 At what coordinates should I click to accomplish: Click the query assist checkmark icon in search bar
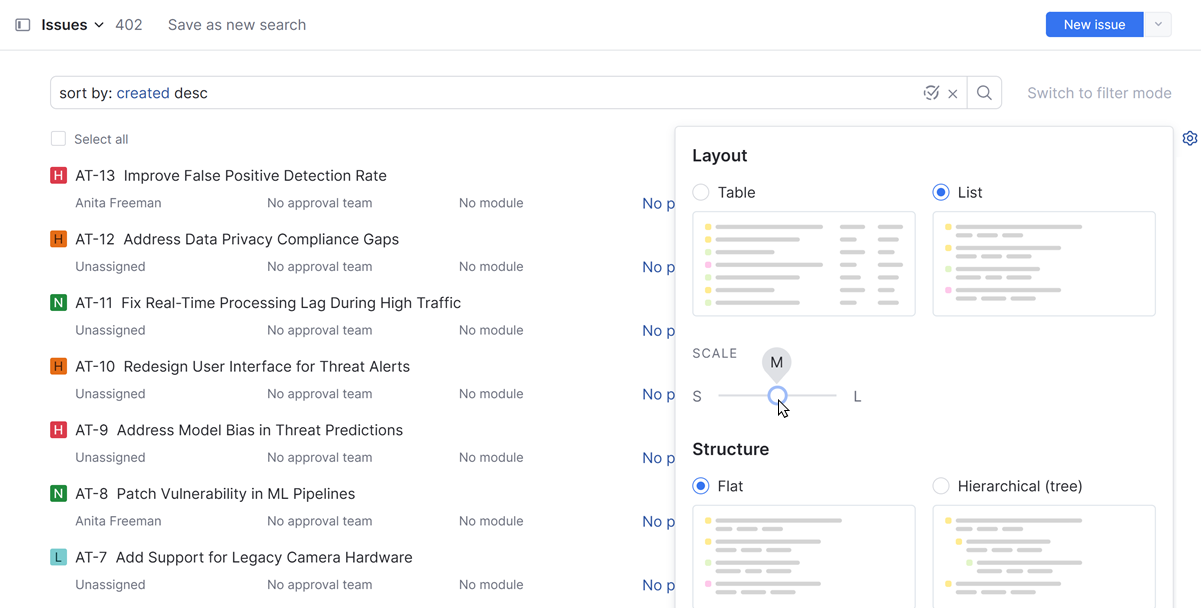point(931,93)
